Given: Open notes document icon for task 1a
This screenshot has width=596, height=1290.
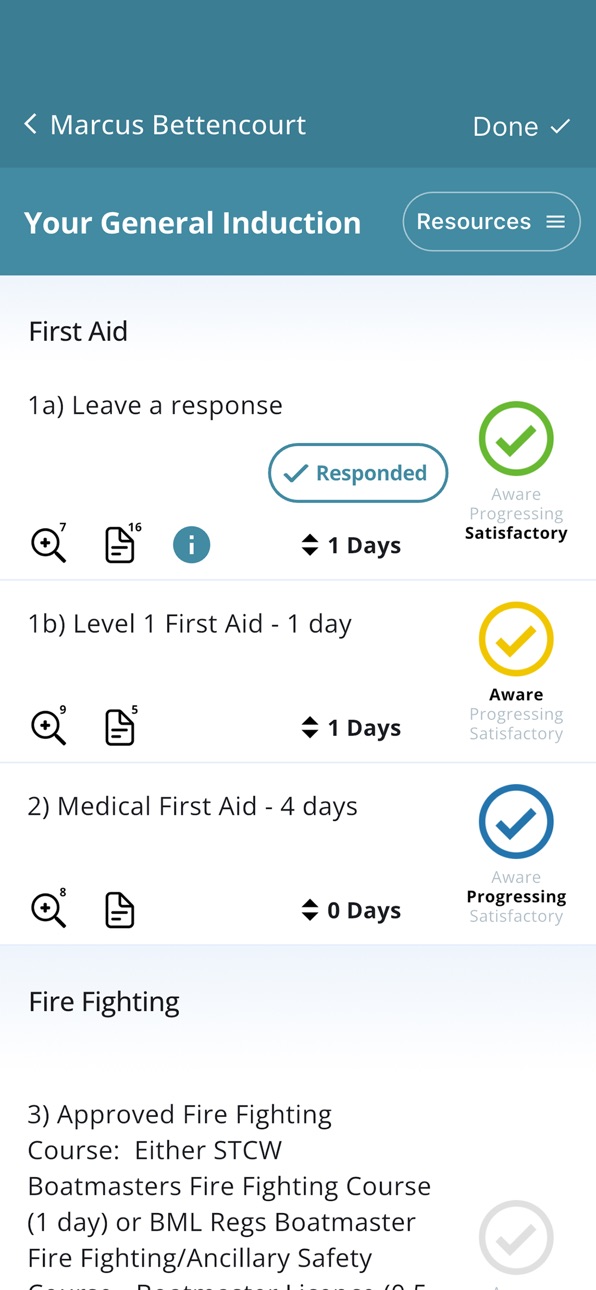Looking at the screenshot, I should (x=122, y=544).
